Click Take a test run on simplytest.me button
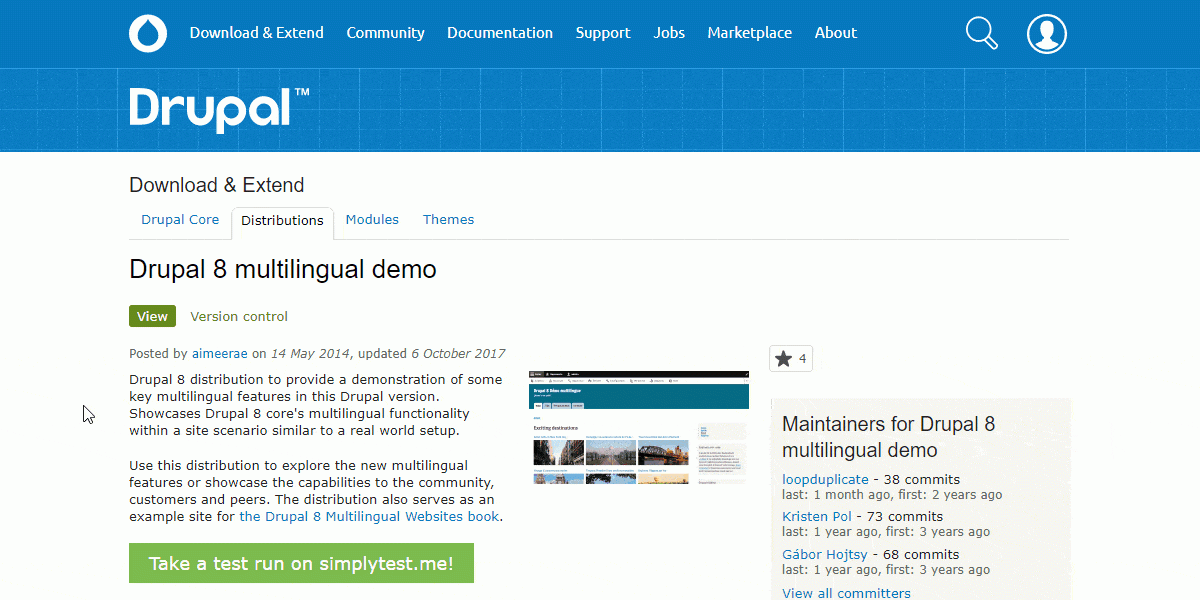Image resolution: width=1200 pixels, height=600 pixels. [x=301, y=563]
